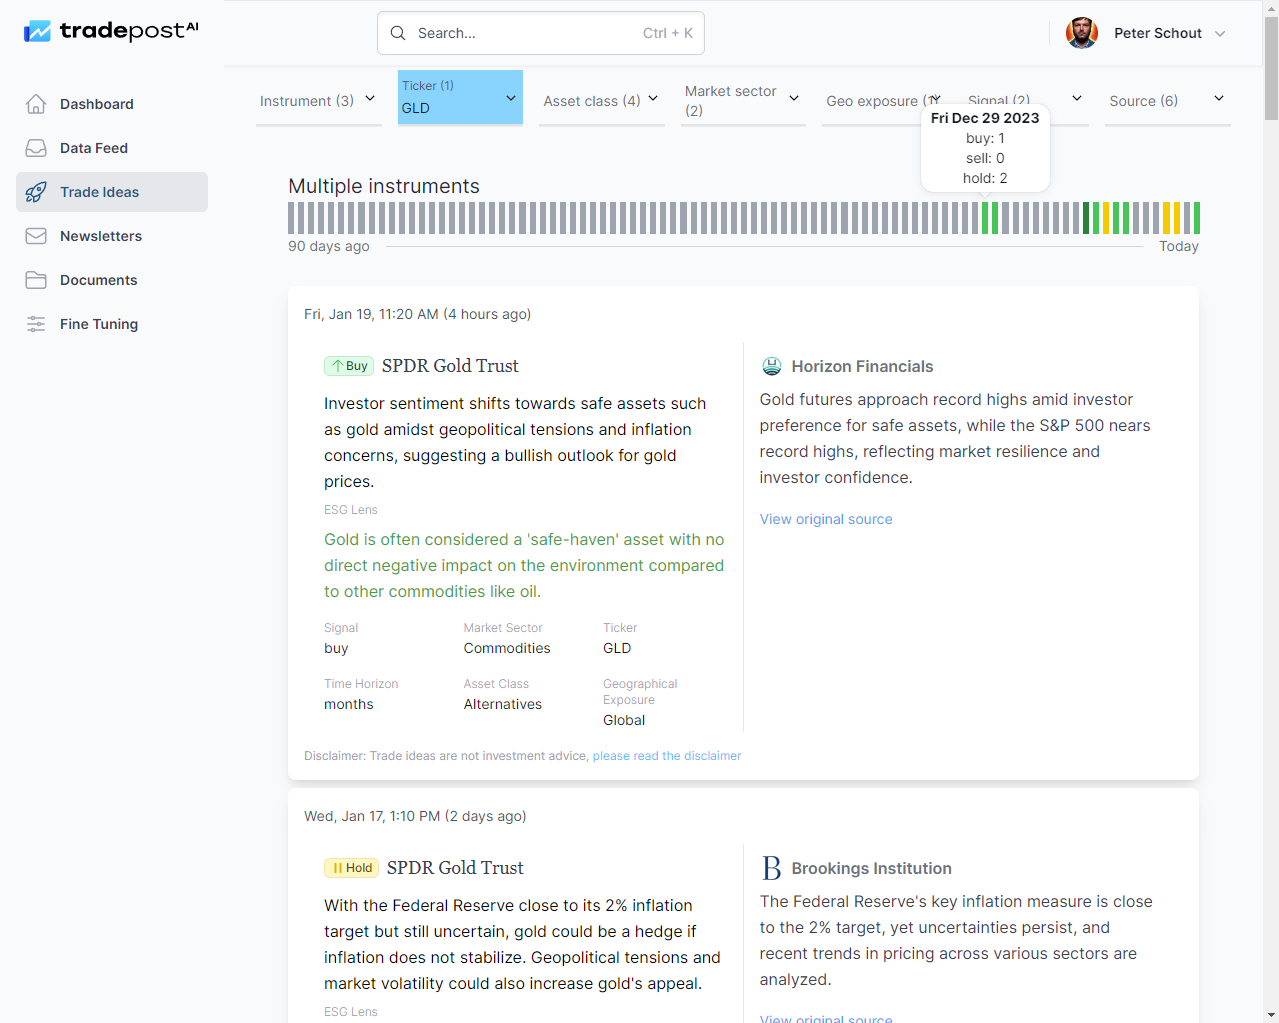Select the active Ticker GLD filter tab
This screenshot has width=1279, height=1023.
click(459, 97)
